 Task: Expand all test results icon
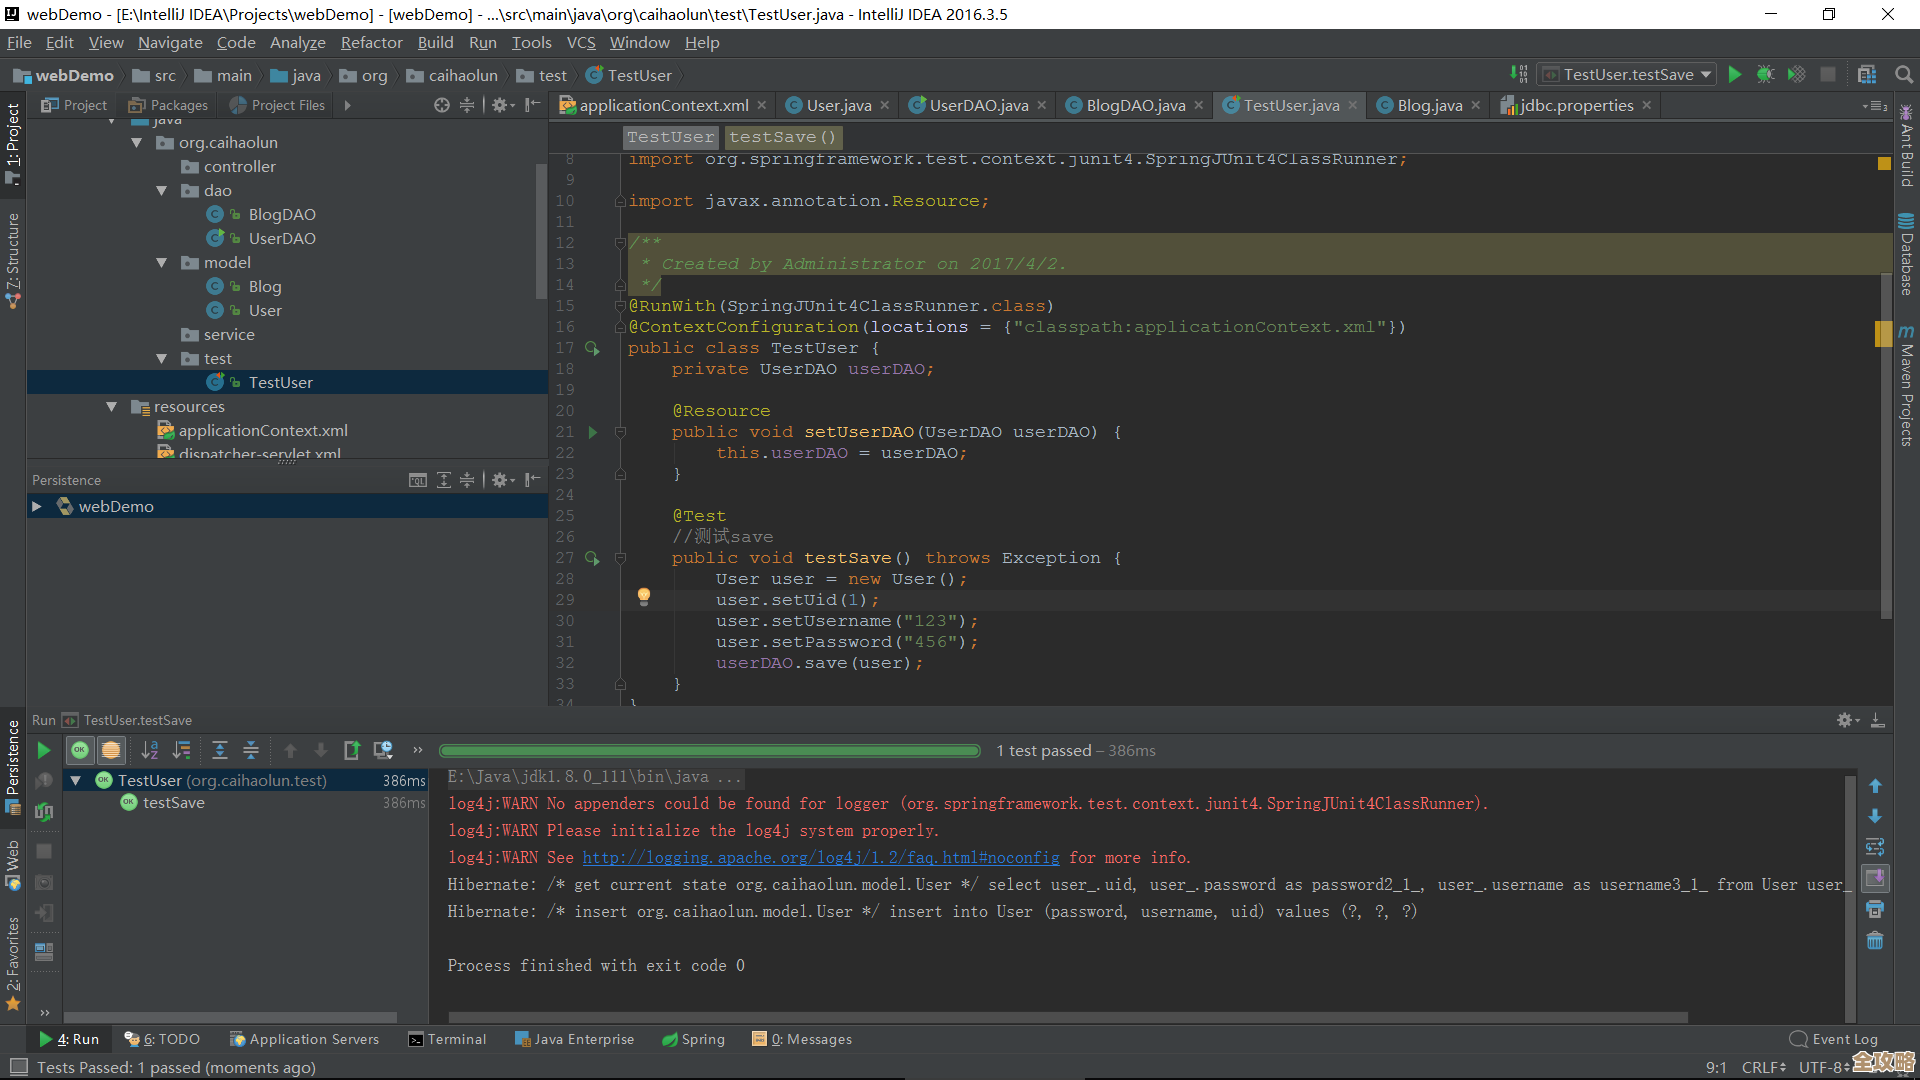coord(220,750)
